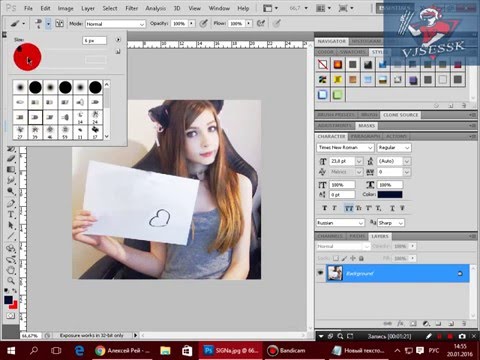Open the File menu
Screen dimensions: 480x360
[28, 8]
